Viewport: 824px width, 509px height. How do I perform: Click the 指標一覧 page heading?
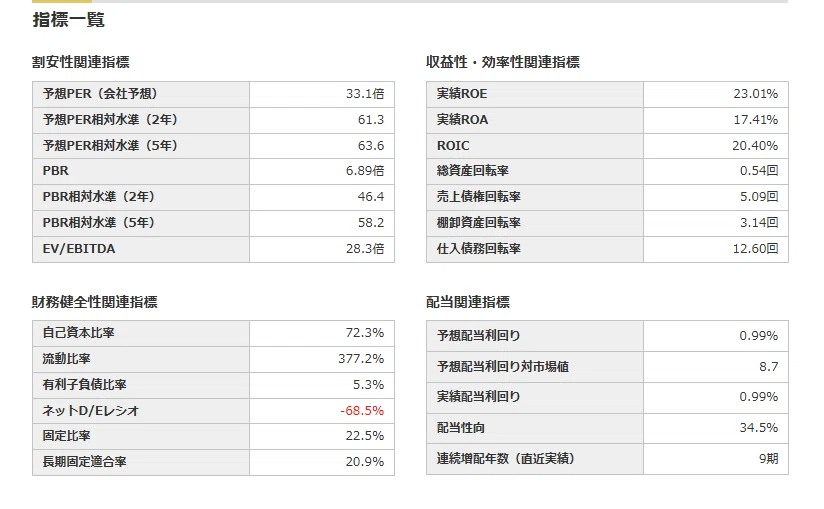[68, 19]
